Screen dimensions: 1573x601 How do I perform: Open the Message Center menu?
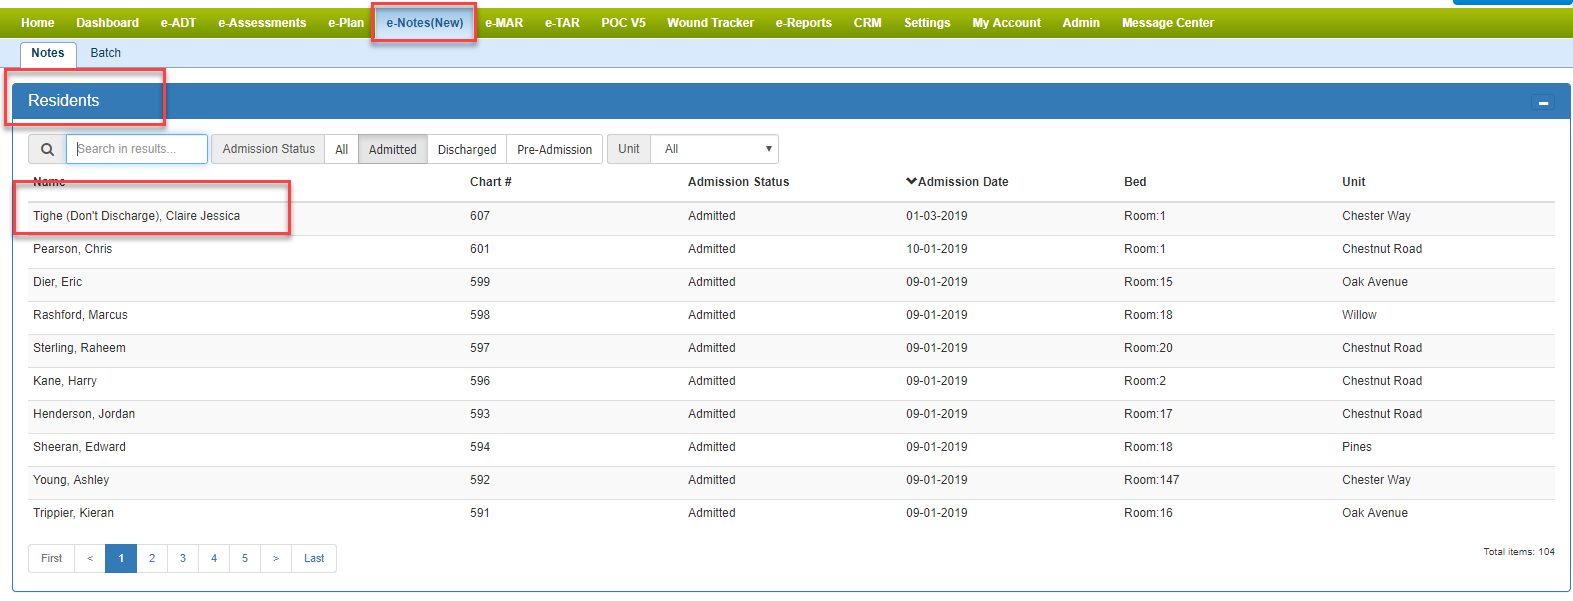(1167, 23)
